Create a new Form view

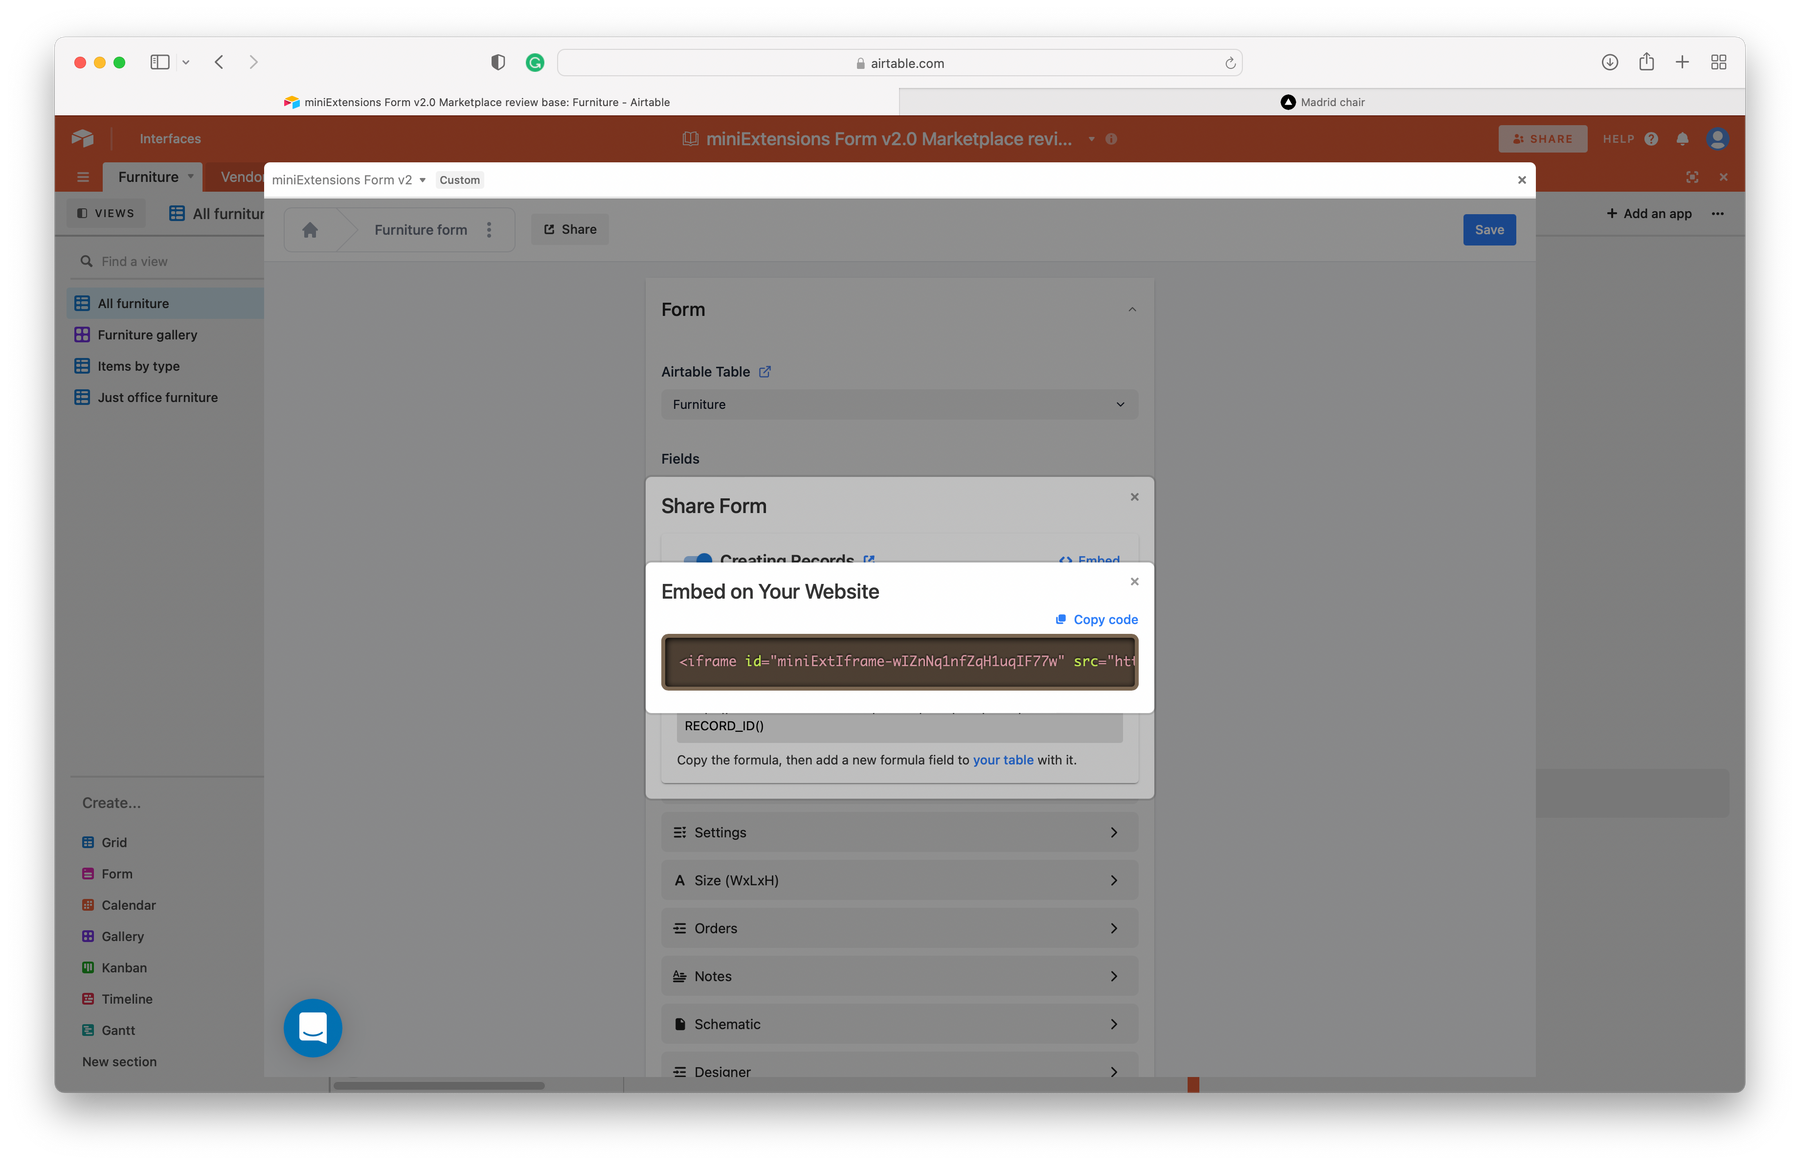click(x=107, y=874)
